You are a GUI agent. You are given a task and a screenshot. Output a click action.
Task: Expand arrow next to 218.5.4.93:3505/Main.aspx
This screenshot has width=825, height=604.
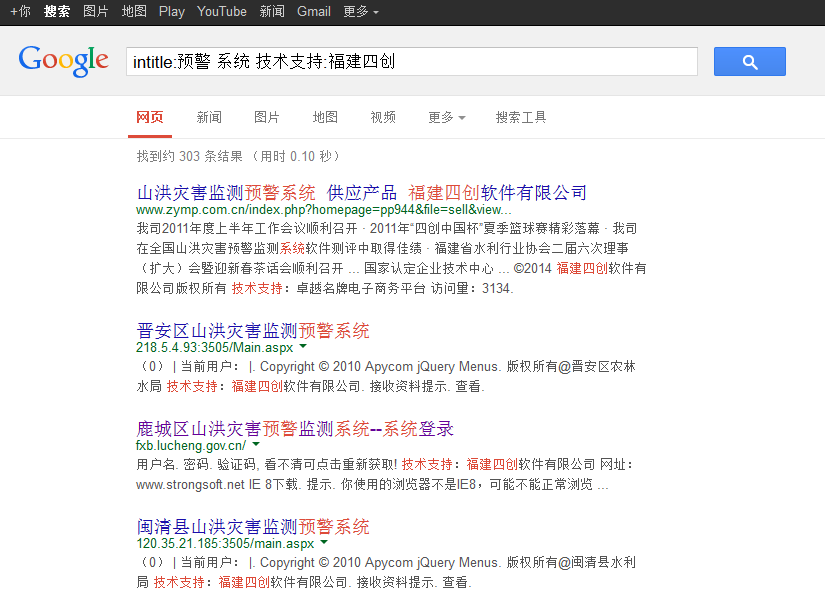coord(303,346)
